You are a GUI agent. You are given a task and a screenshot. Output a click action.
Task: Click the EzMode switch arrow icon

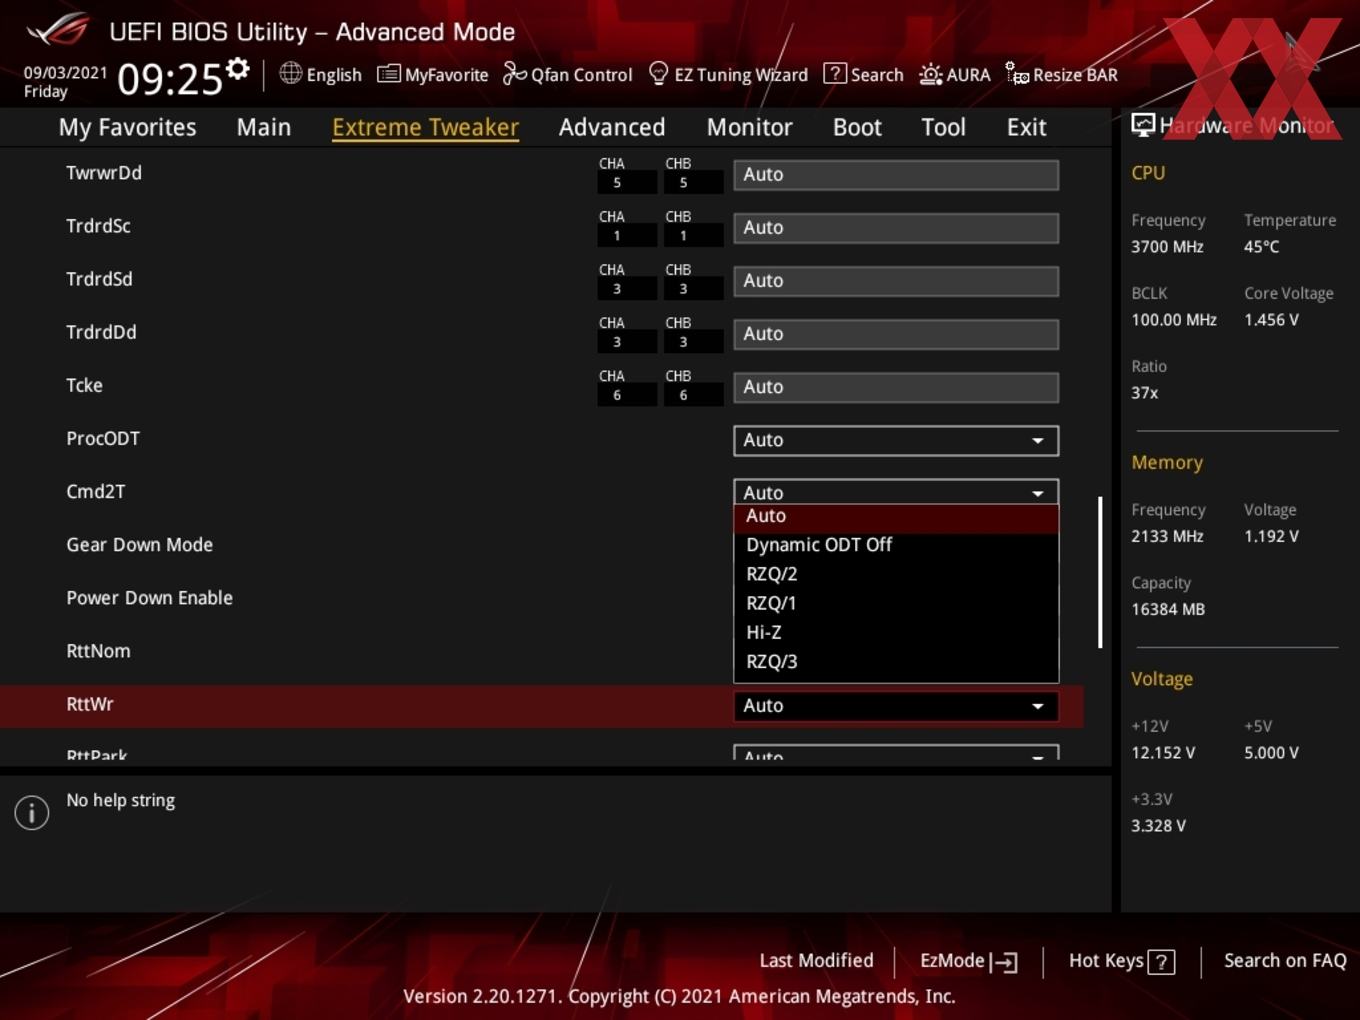click(x=1004, y=962)
